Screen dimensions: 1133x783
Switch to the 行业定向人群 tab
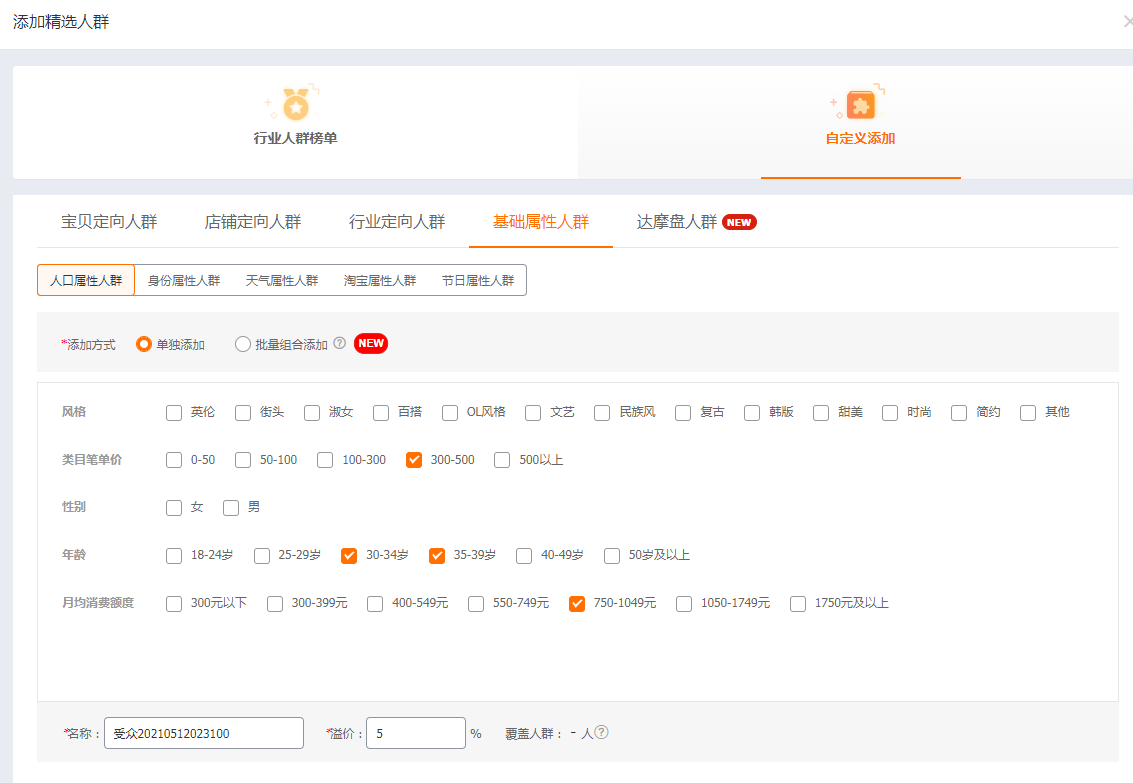pos(397,222)
